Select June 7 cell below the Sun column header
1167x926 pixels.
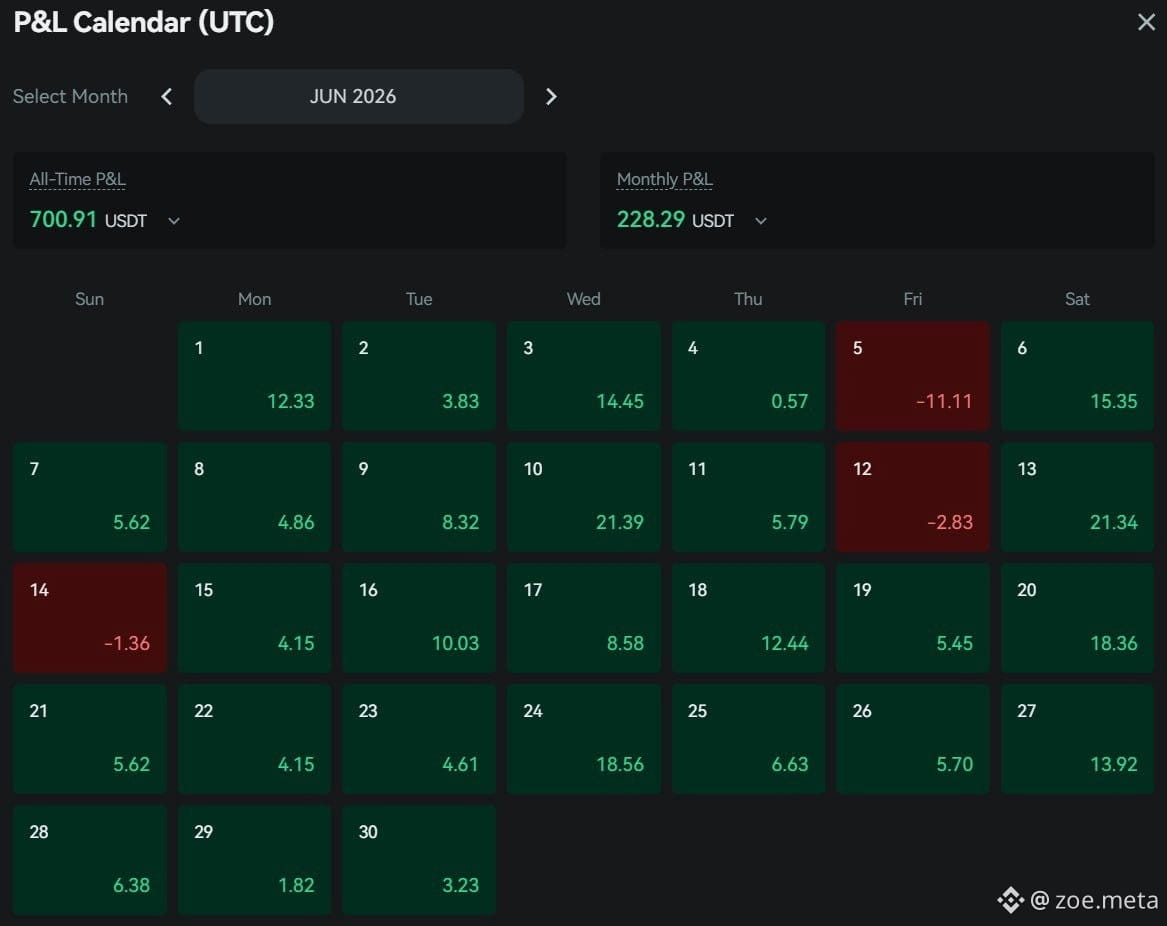pos(90,497)
